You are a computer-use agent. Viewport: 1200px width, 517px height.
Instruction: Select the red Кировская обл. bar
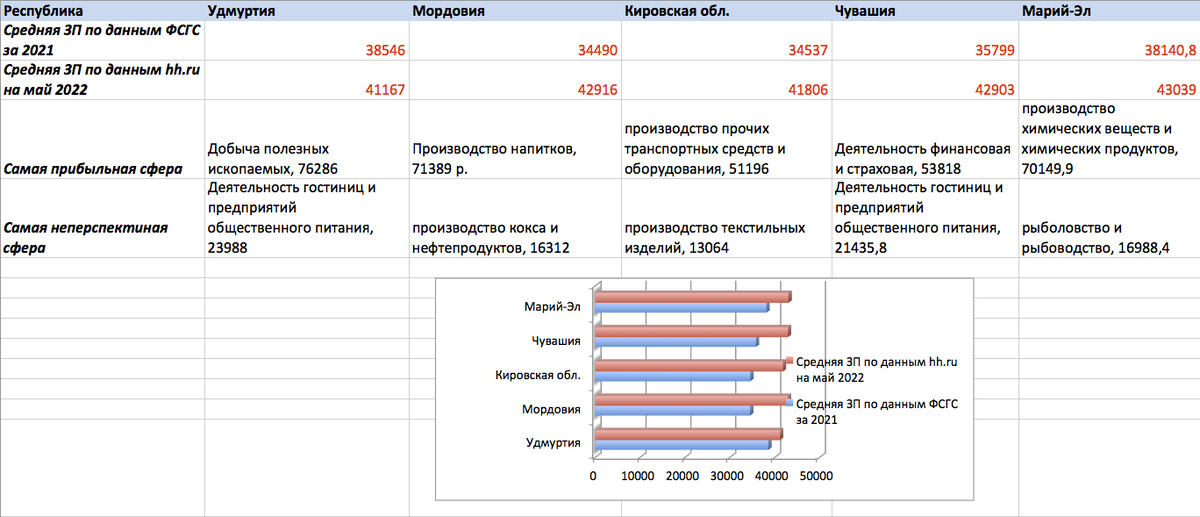pyautogui.click(x=689, y=365)
